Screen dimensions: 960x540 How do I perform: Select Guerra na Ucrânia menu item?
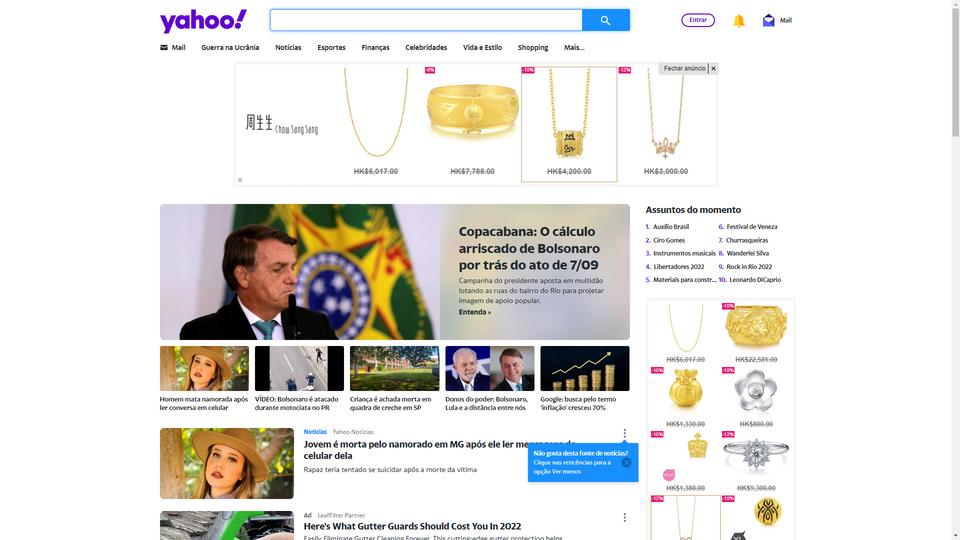tap(230, 47)
